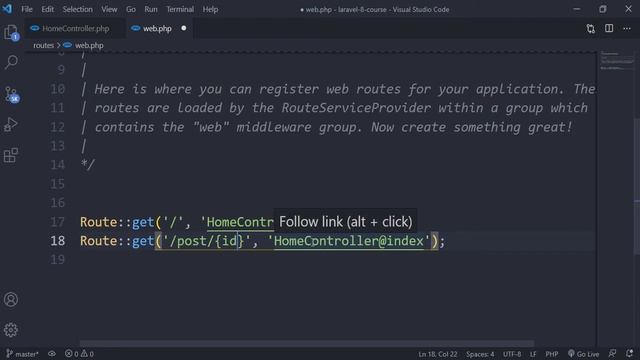Open the Explorer view in activity bar
The width and height of the screenshot is (640, 360).
11,33
